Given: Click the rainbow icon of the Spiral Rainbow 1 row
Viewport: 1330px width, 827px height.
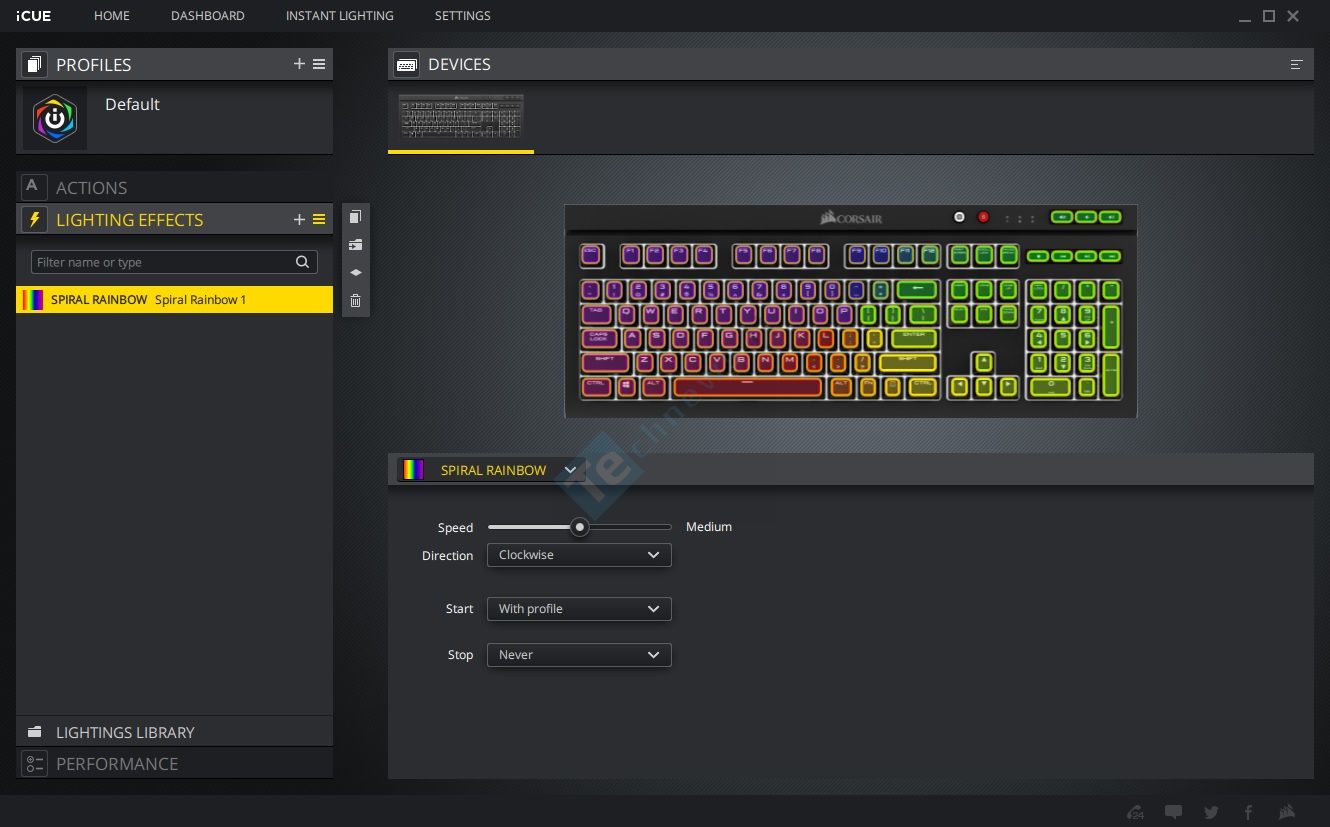Looking at the screenshot, I should pos(33,300).
